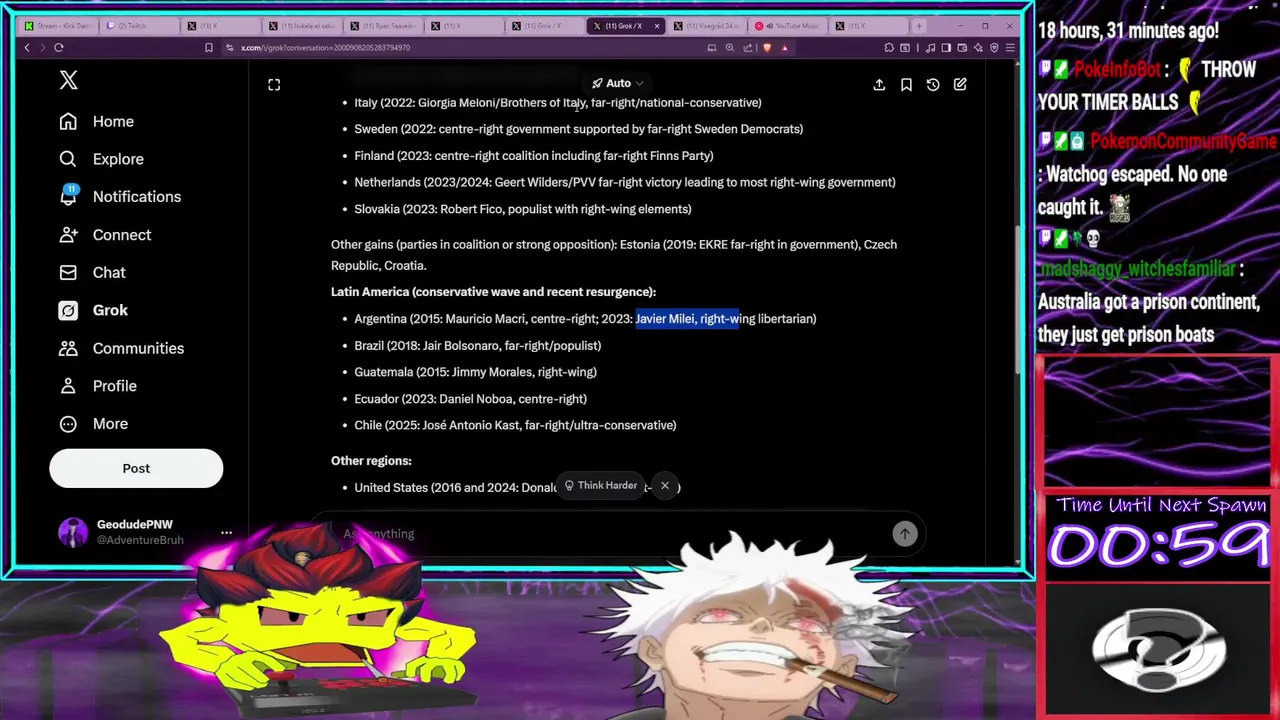Expand the Auto model dropdown
This screenshot has height=720, width=1280.
(x=617, y=83)
